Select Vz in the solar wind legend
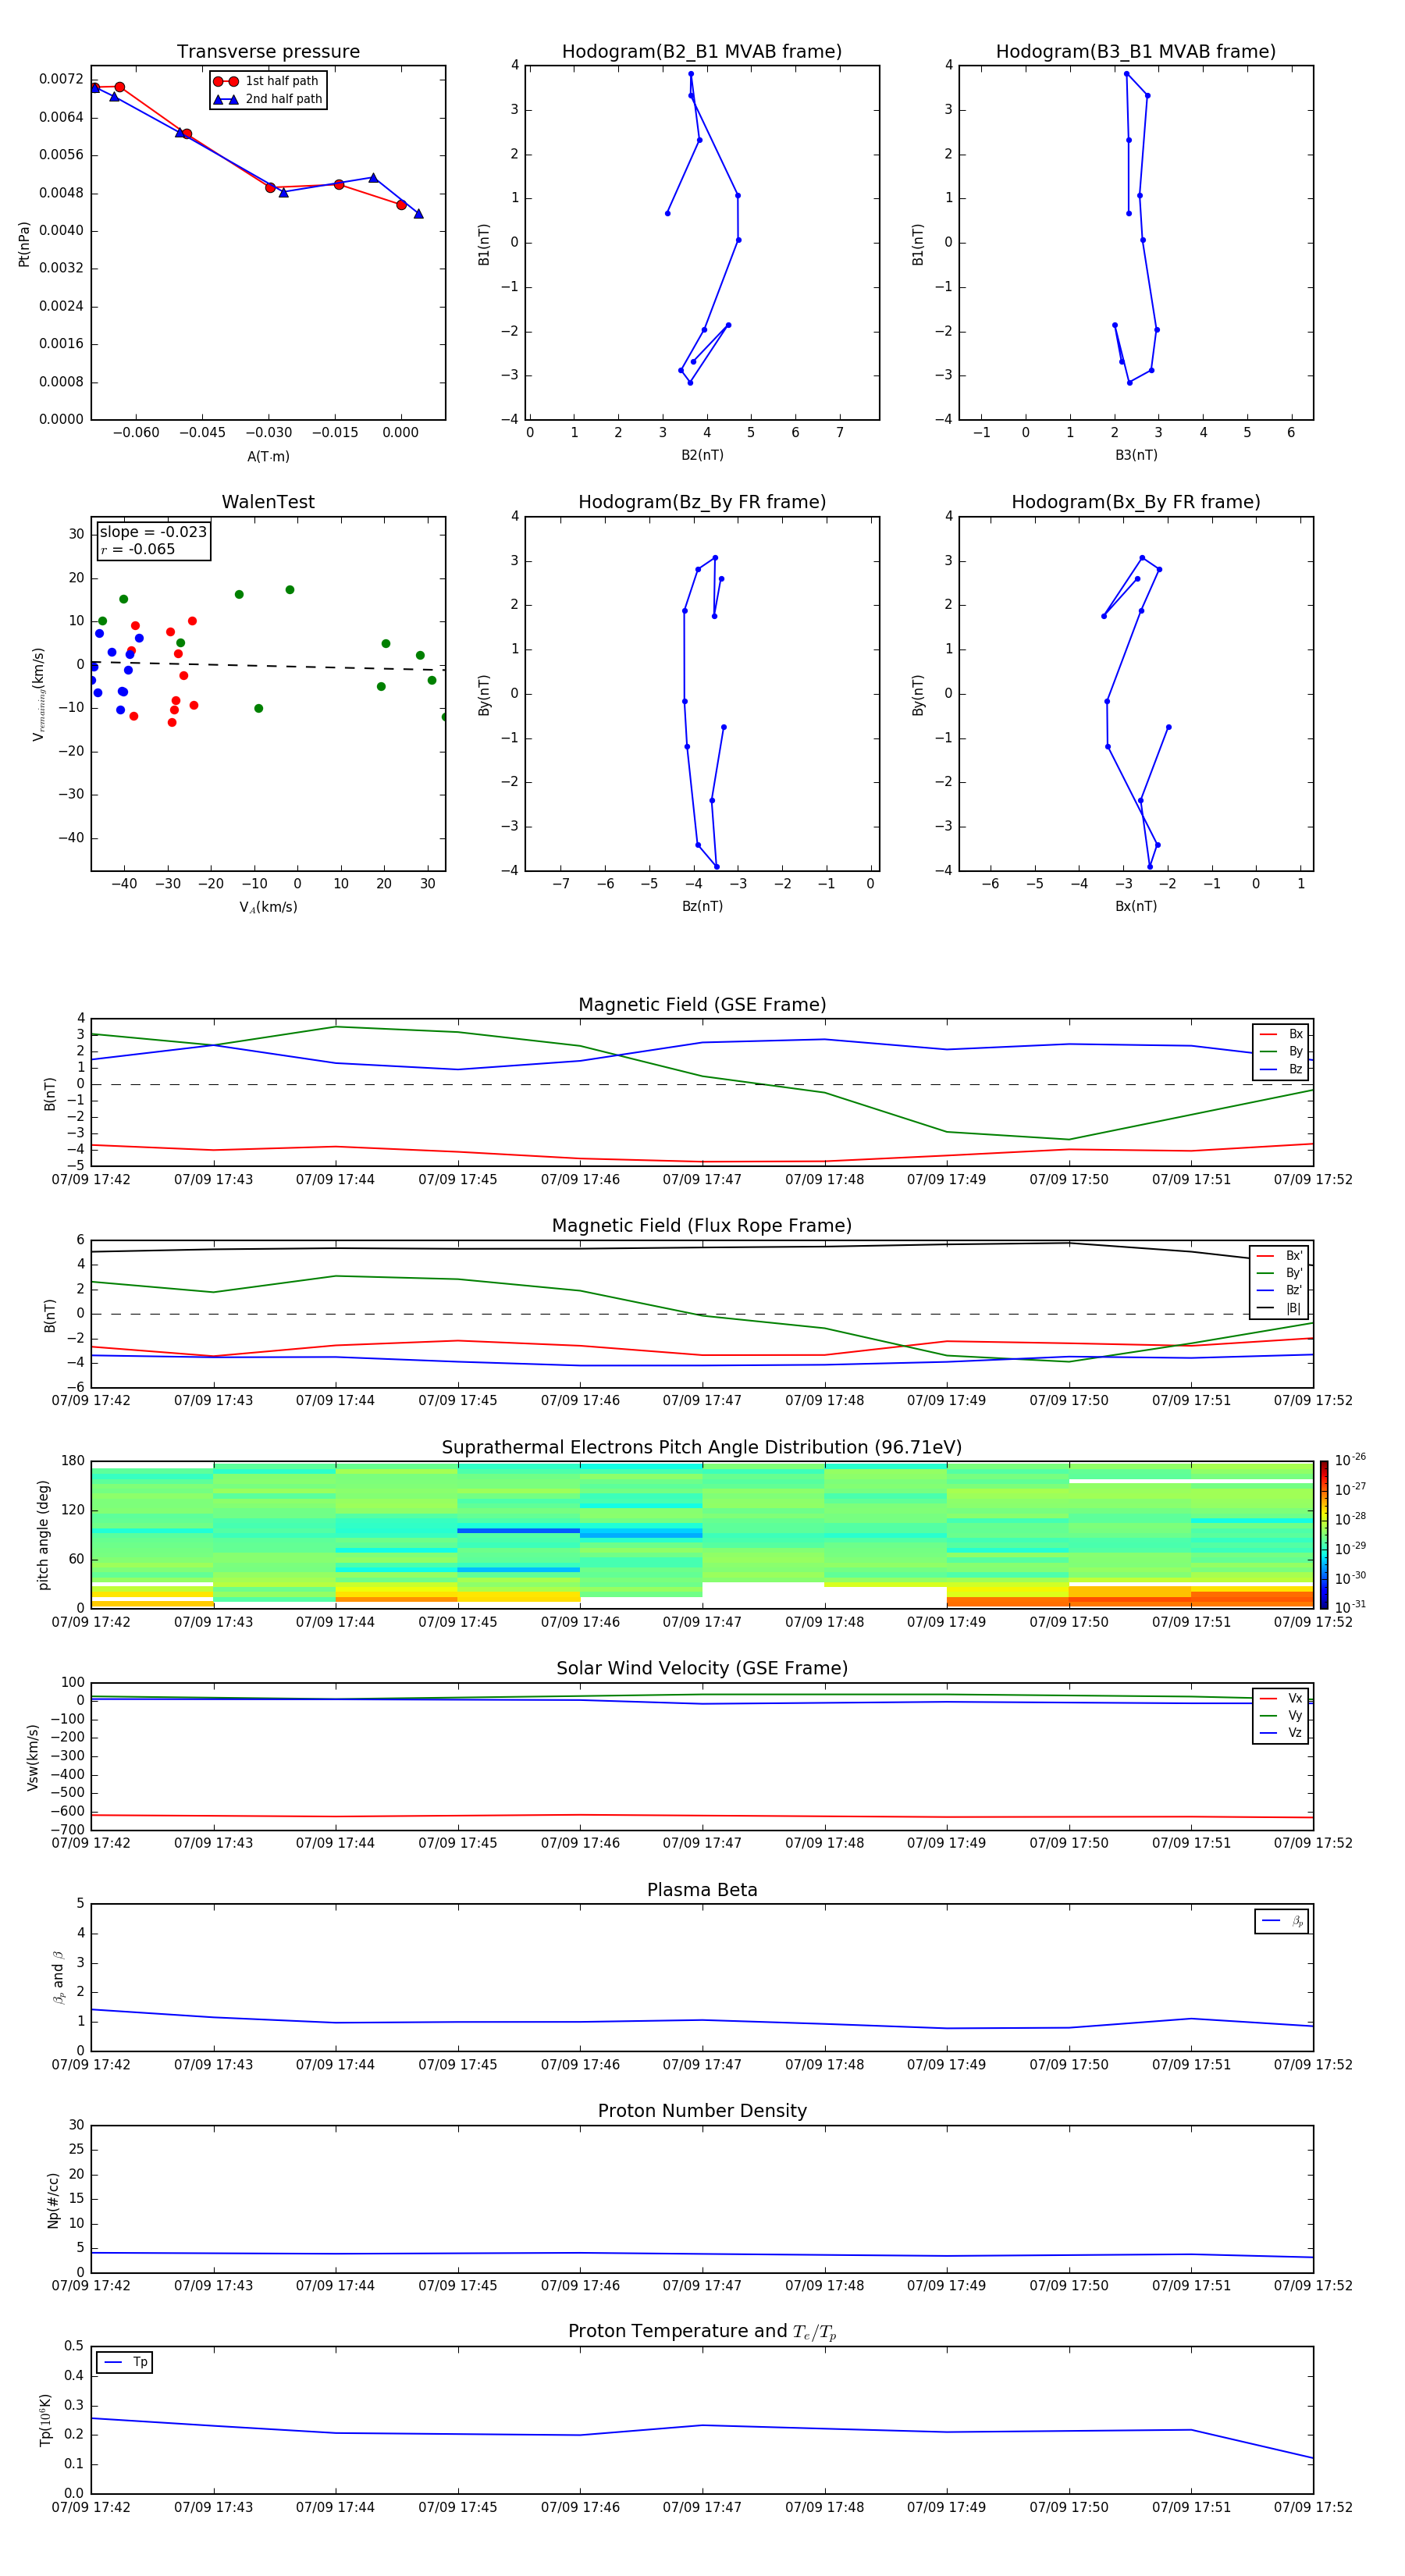This screenshot has height=2576, width=1405. point(1281,1732)
